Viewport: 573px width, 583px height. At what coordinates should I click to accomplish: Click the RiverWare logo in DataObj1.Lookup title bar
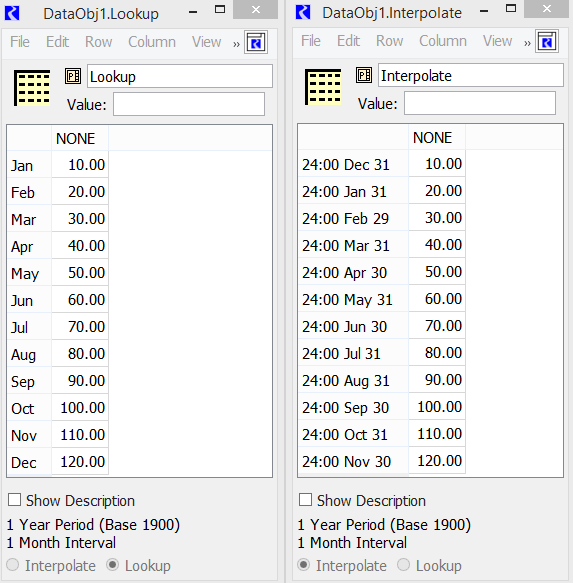pyautogui.click(x=12, y=13)
